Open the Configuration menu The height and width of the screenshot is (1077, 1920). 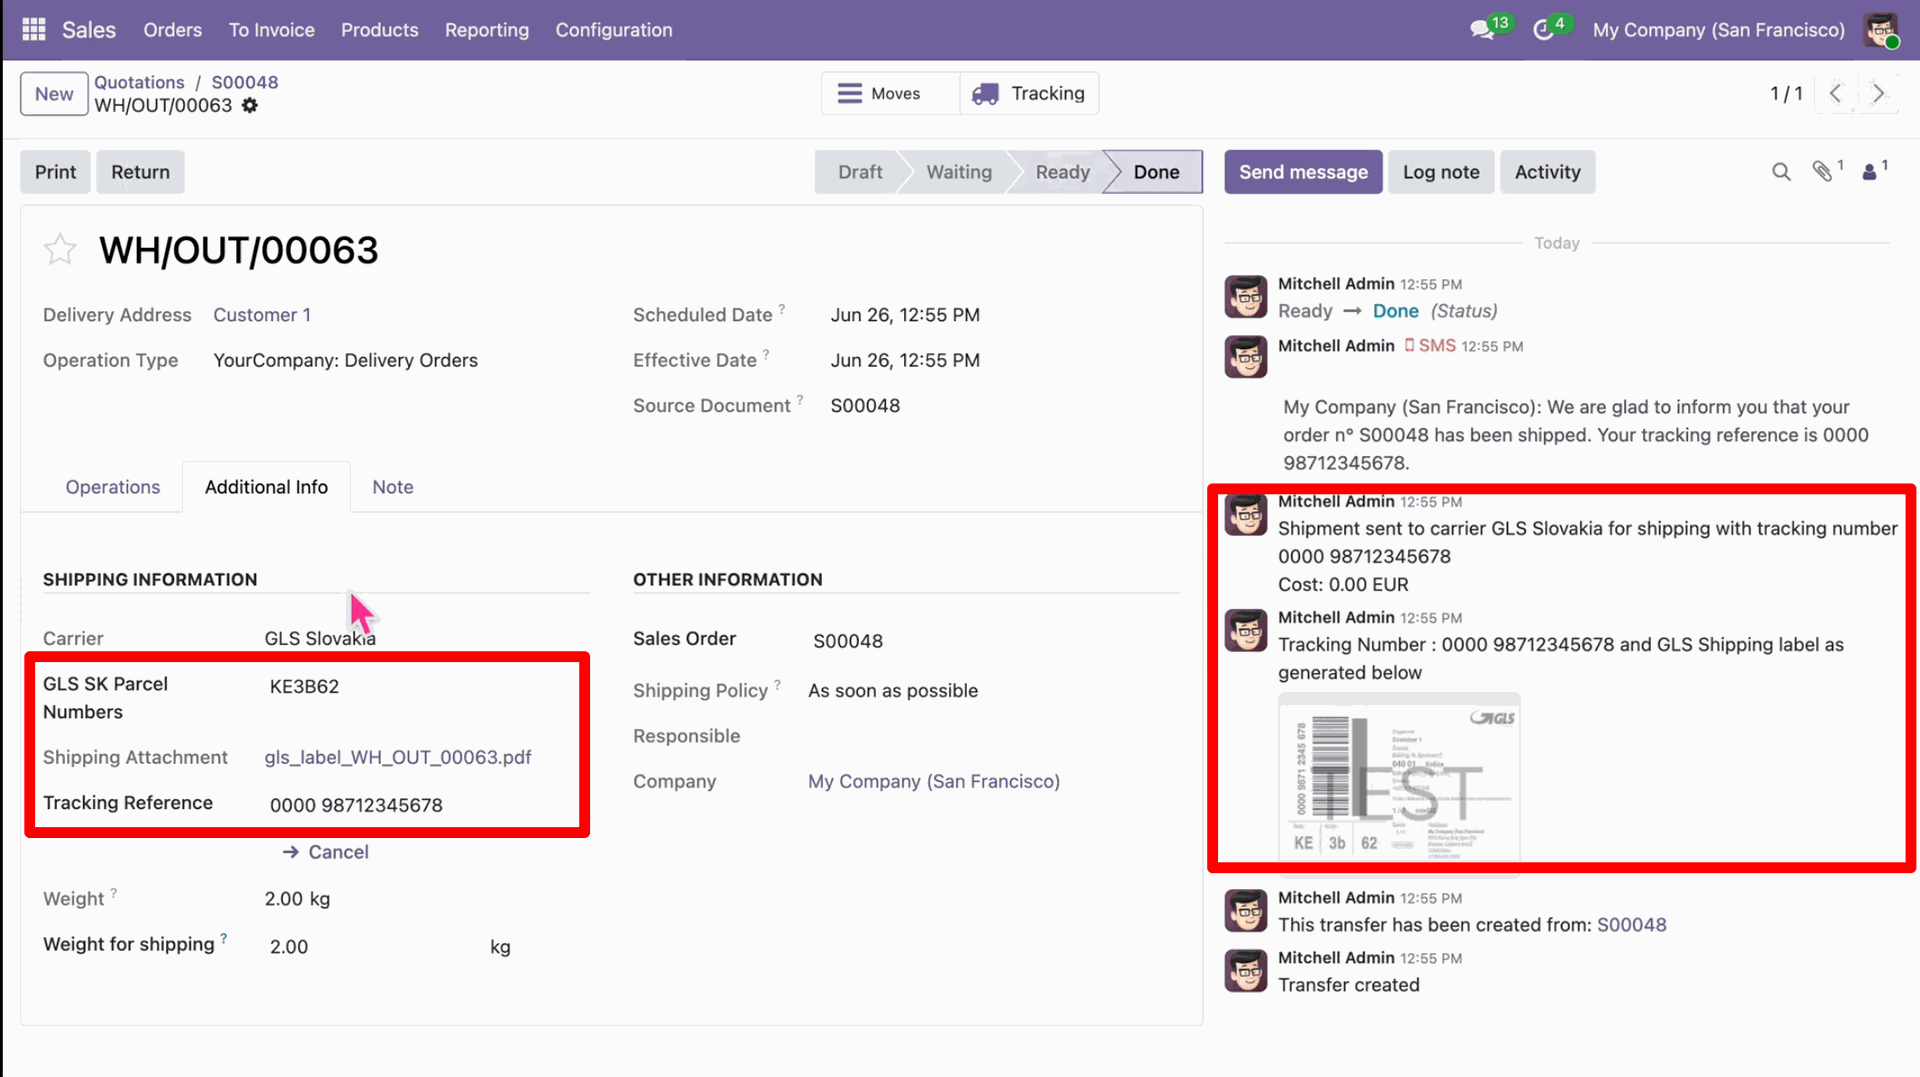[614, 30]
